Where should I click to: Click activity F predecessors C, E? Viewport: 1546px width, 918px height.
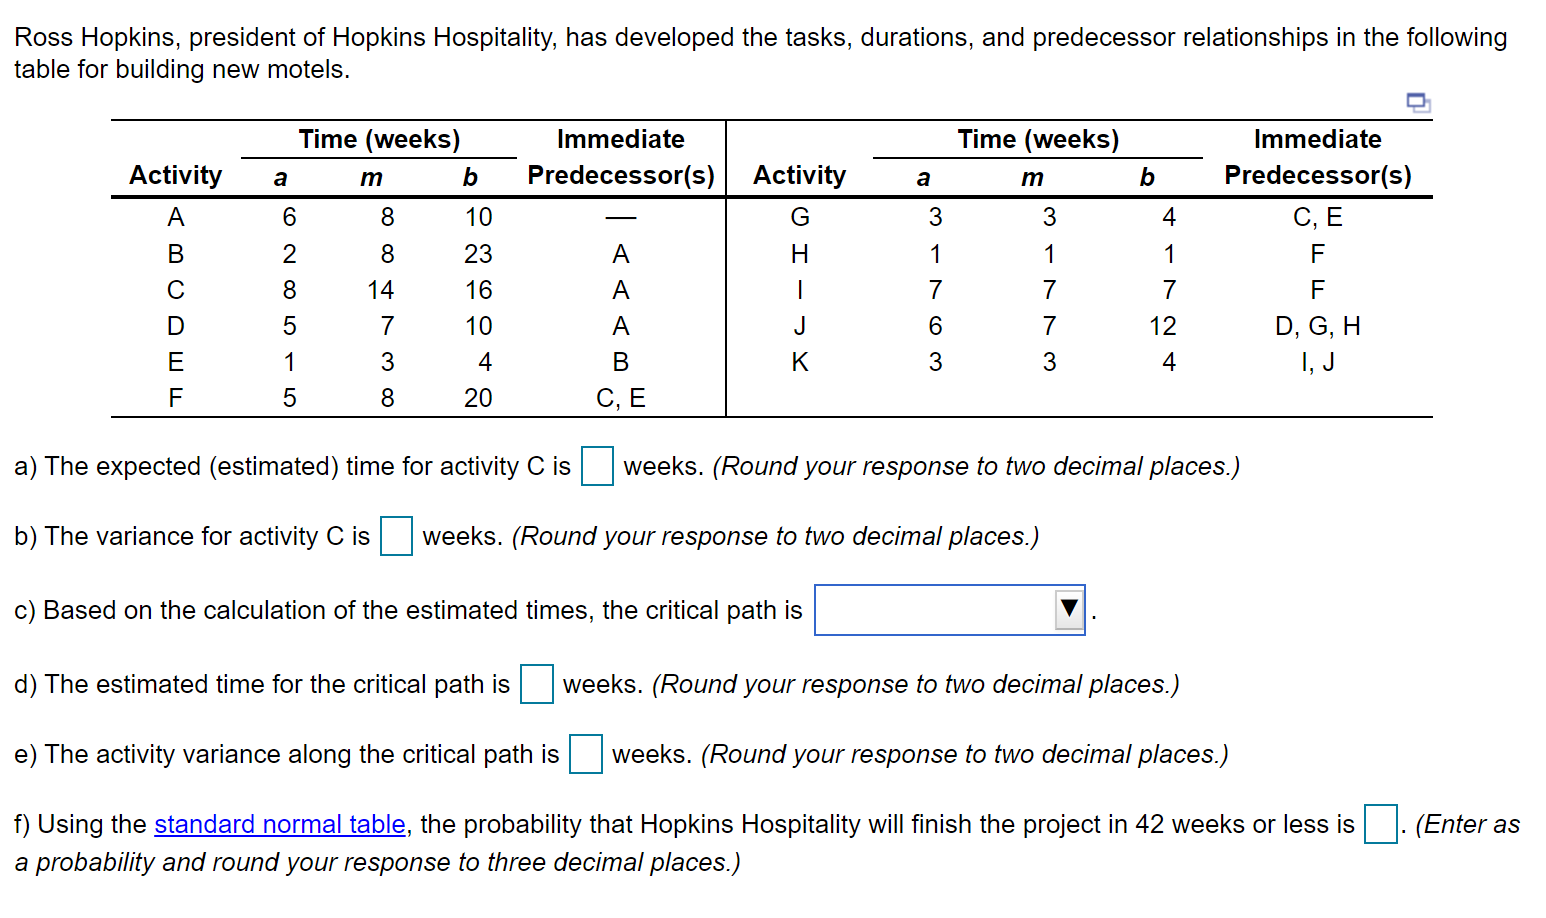click(620, 397)
